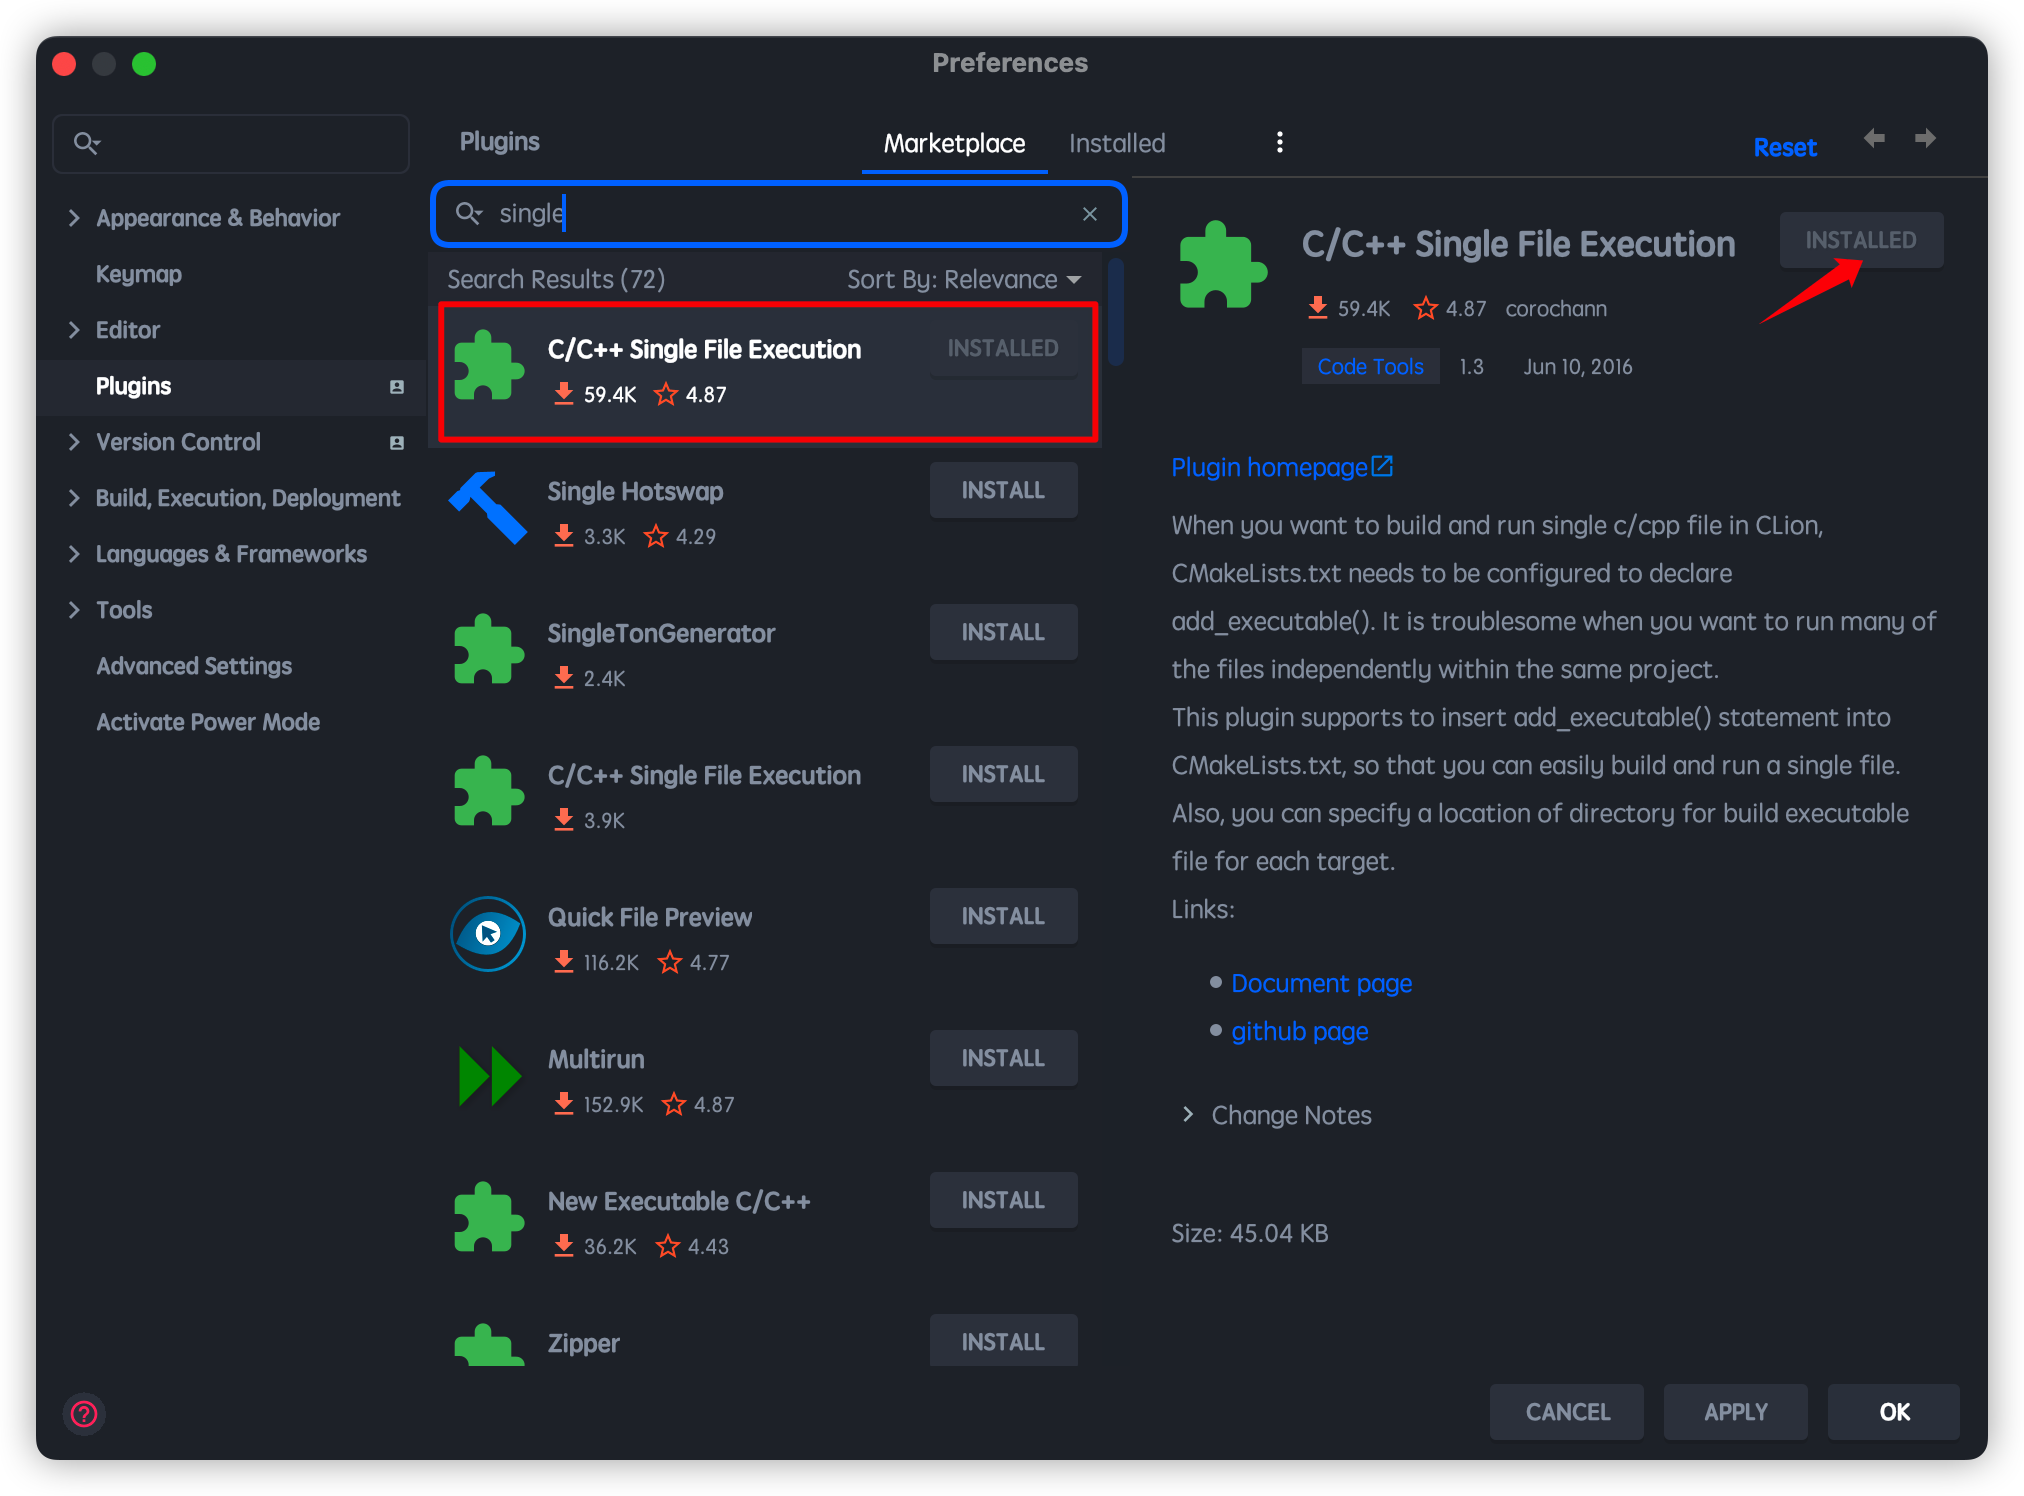Viewport: 2024px width, 1496px height.
Task: Click the SingleTonGenerator puzzle icon
Action: (x=488, y=649)
